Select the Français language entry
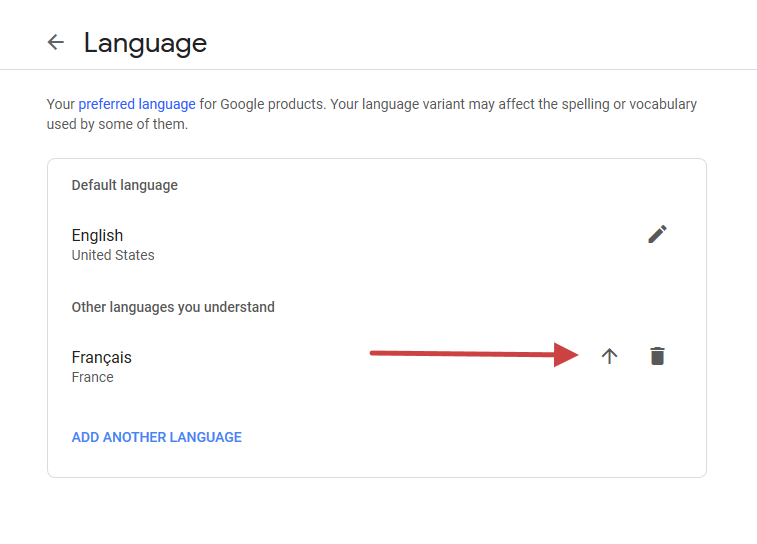The width and height of the screenshot is (757, 544). [x=101, y=358]
